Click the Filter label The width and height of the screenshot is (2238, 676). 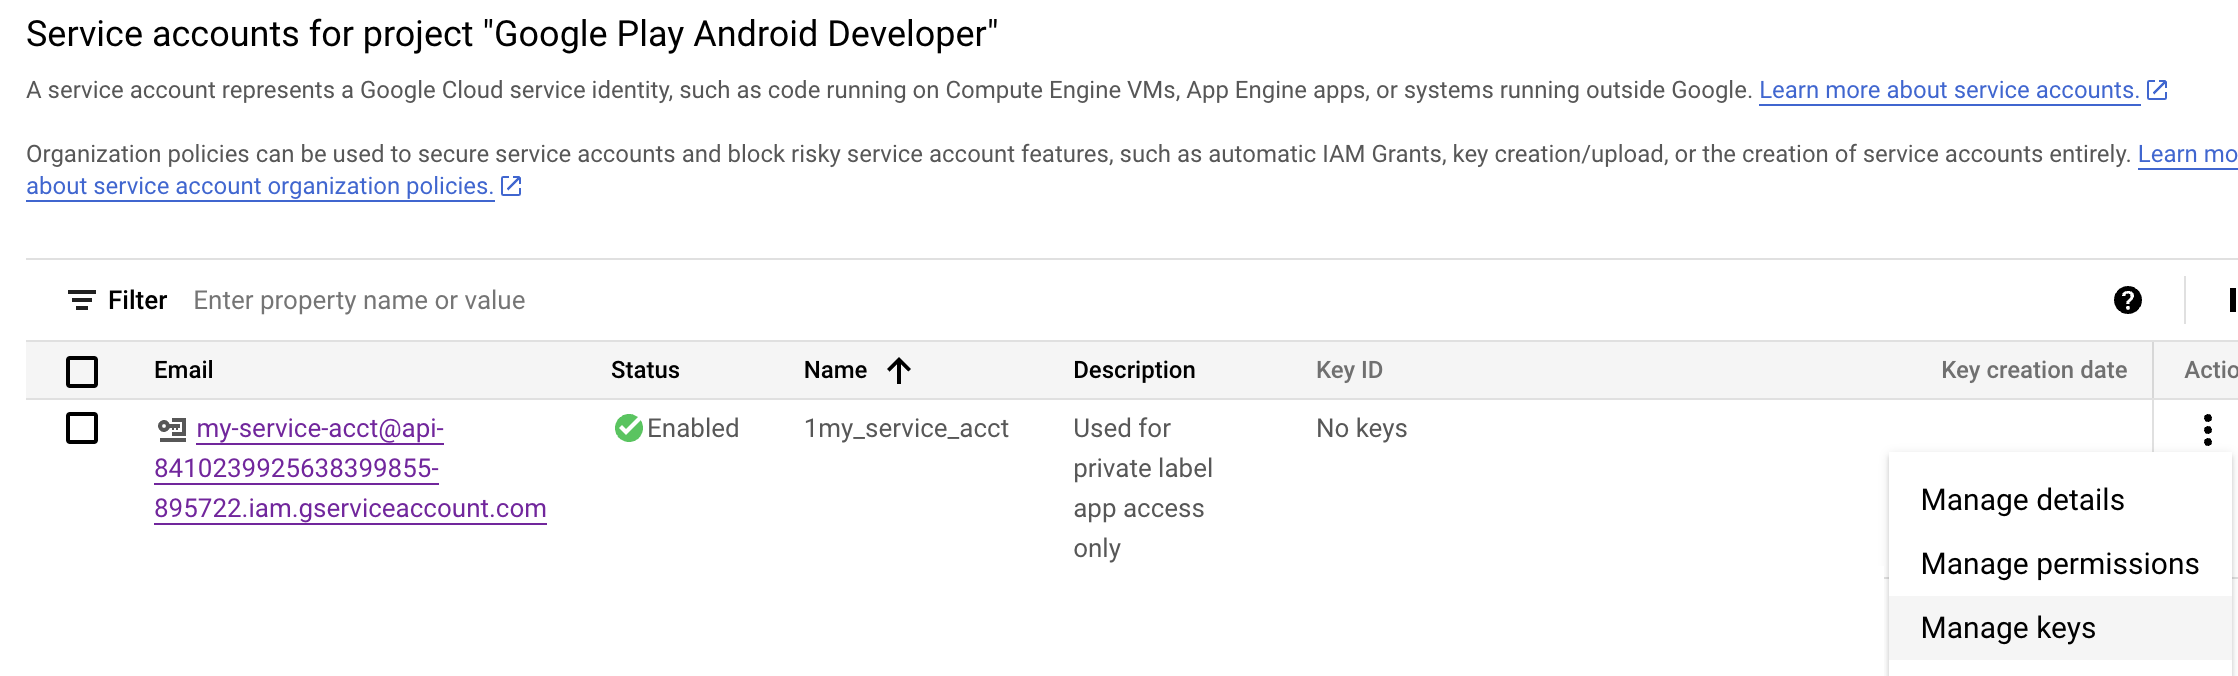point(138,300)
